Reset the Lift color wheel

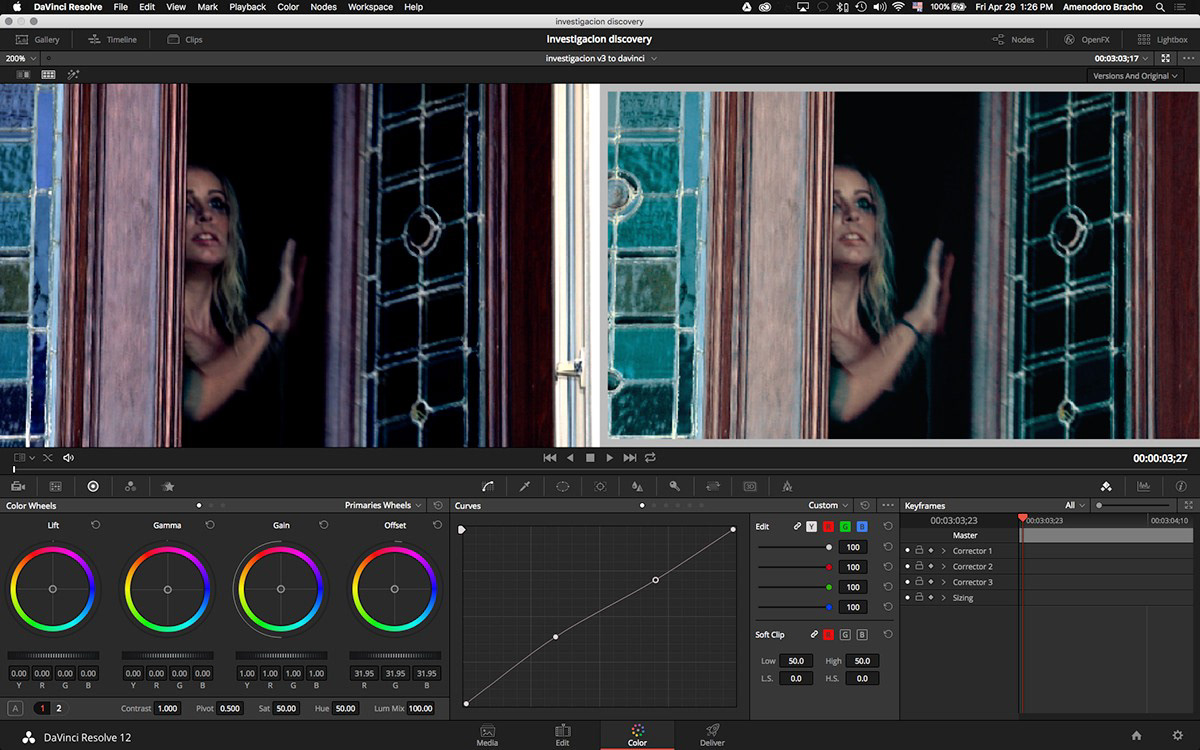tap(96, 525)
